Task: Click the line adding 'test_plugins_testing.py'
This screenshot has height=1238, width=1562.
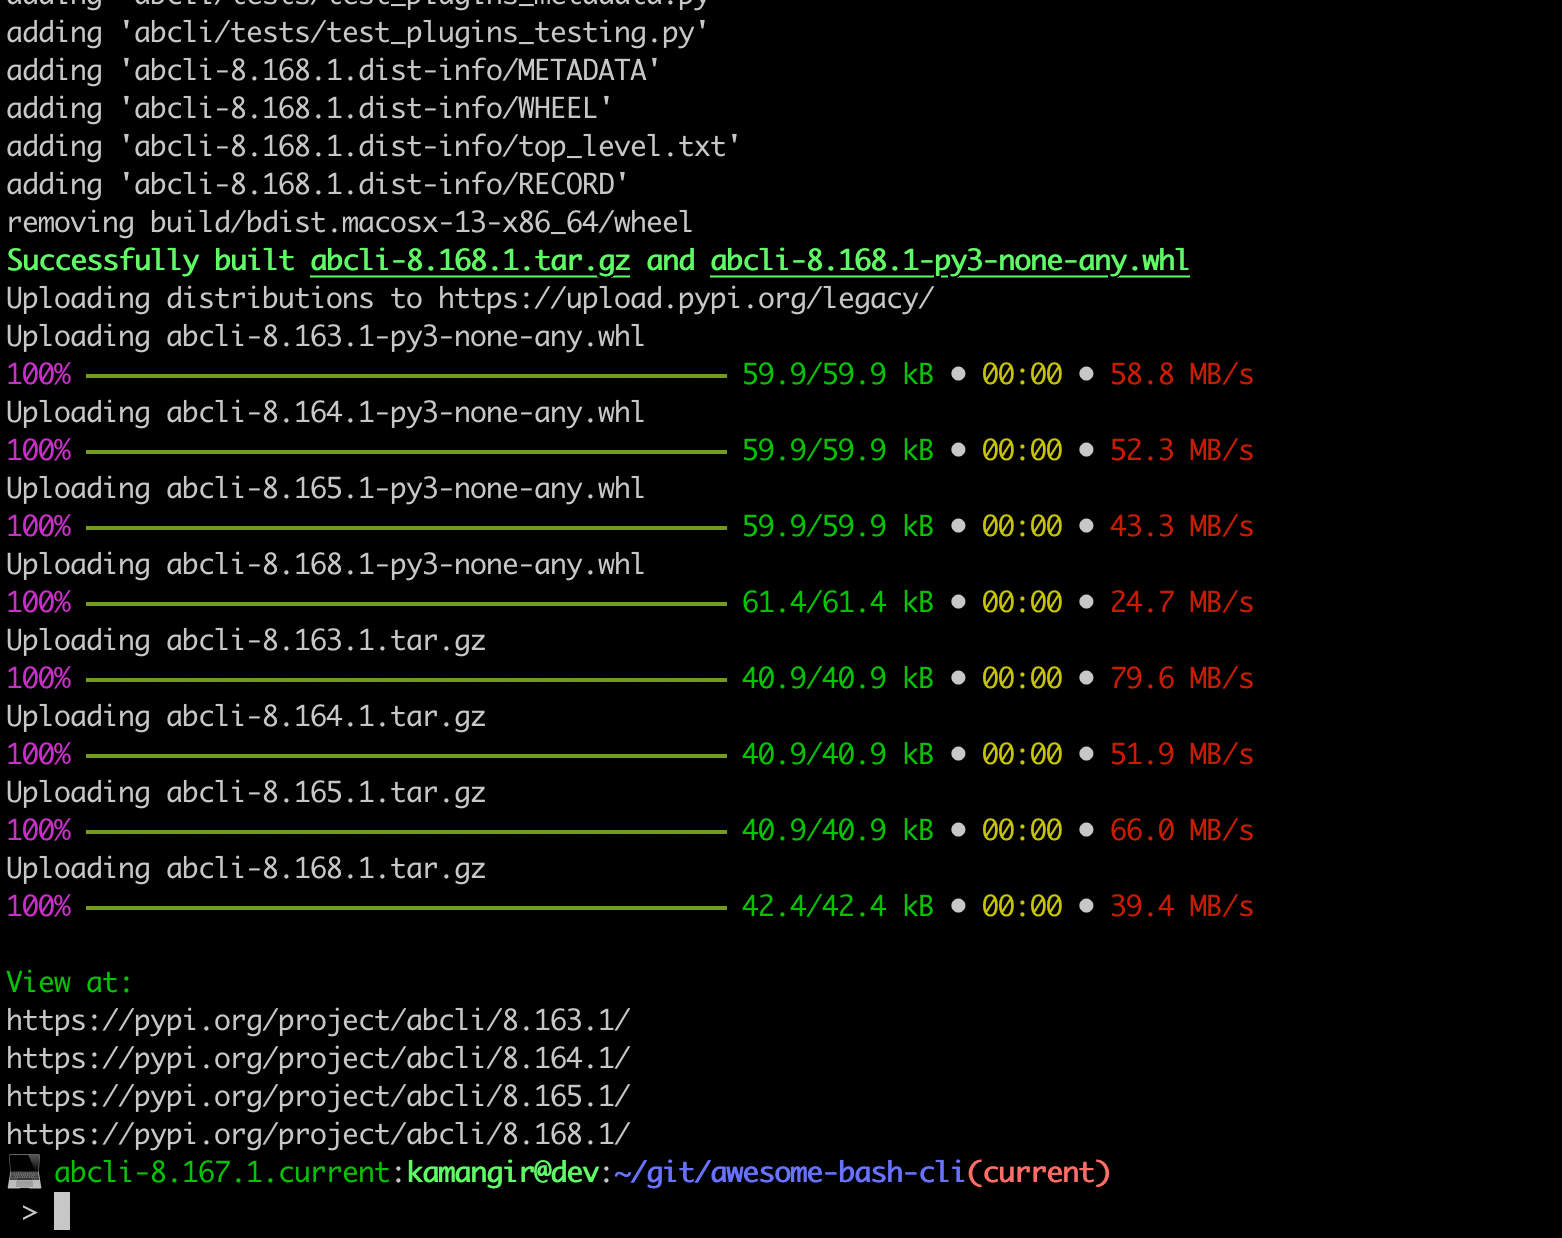Action: (x=358, y=33)
